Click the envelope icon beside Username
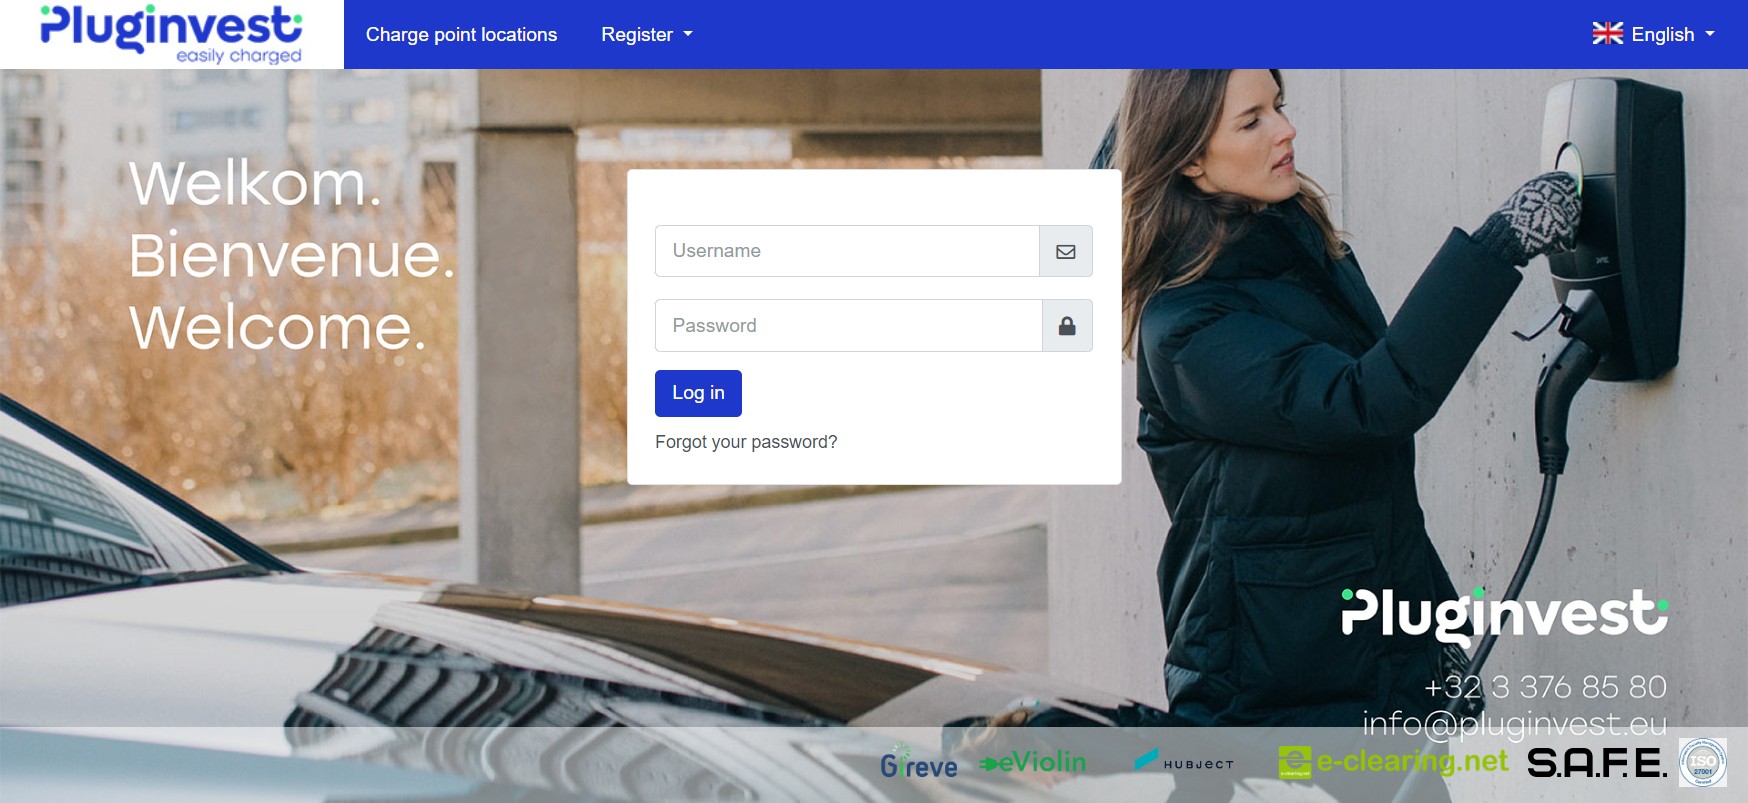The image size is (1748, 803). [x=1066, y=251]
